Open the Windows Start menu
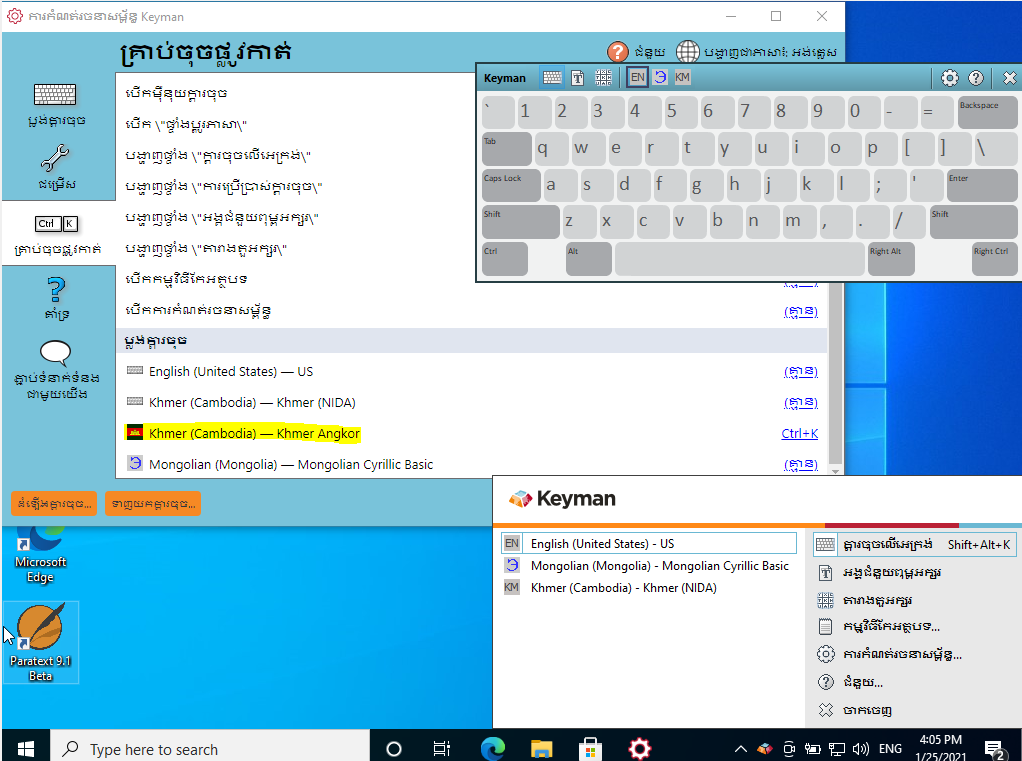Screen dimensions: 1022x761 [x=25, y=748]
